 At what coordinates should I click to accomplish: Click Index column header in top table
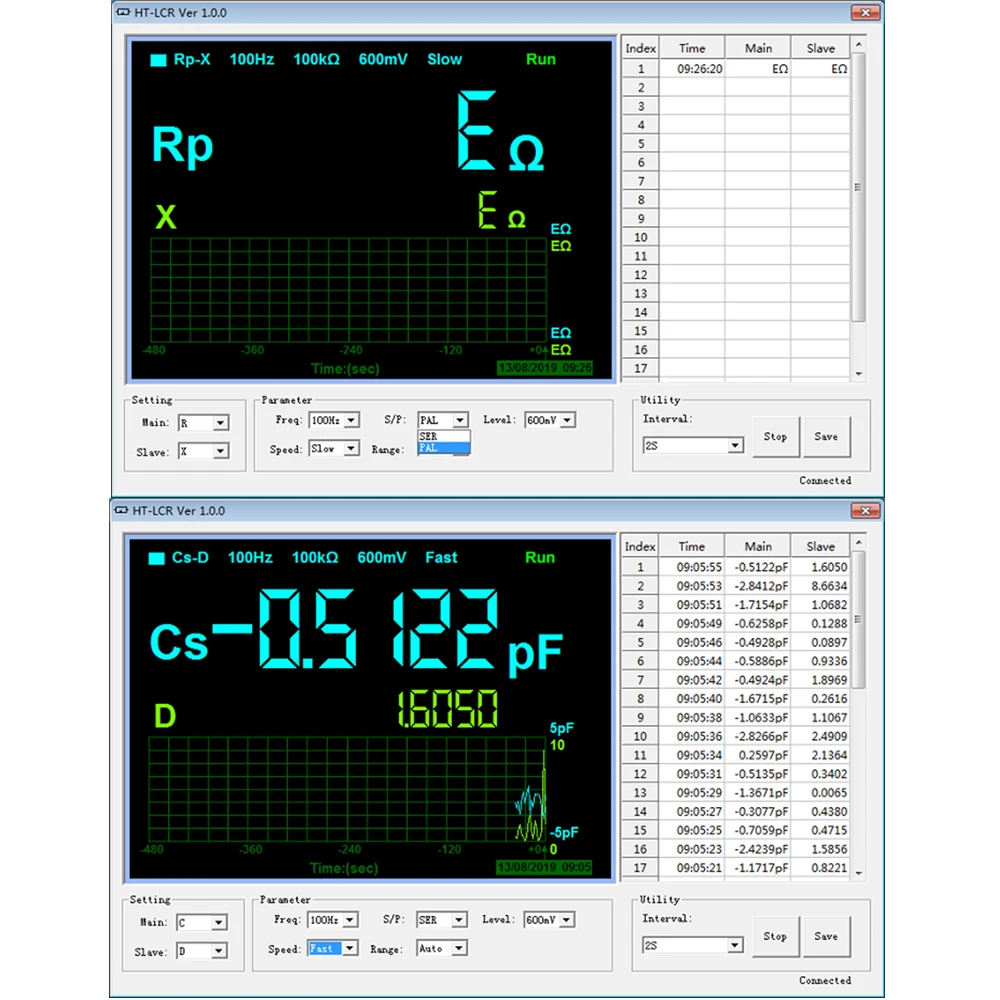[x=640, y=48]
